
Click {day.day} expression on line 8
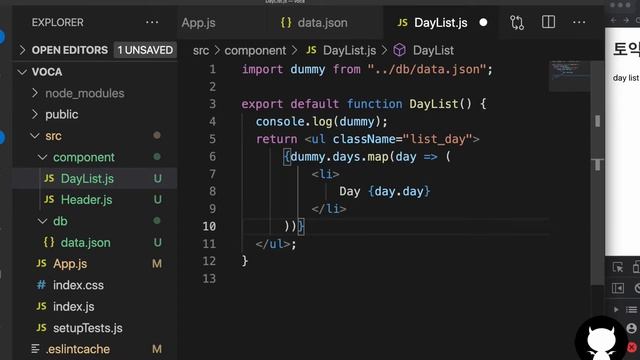click(399, 191)
